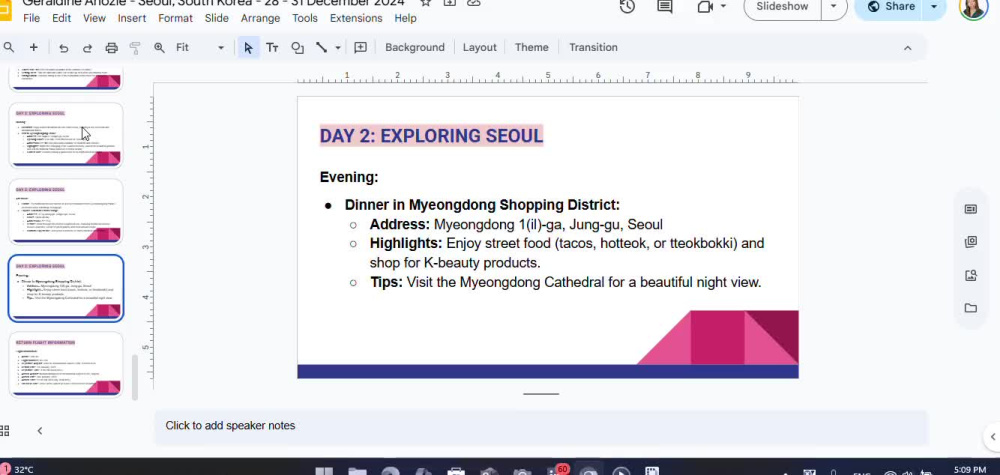Screen dimensions: 1000x475
Task: Start the Slideshow
Action: [782, 6]
